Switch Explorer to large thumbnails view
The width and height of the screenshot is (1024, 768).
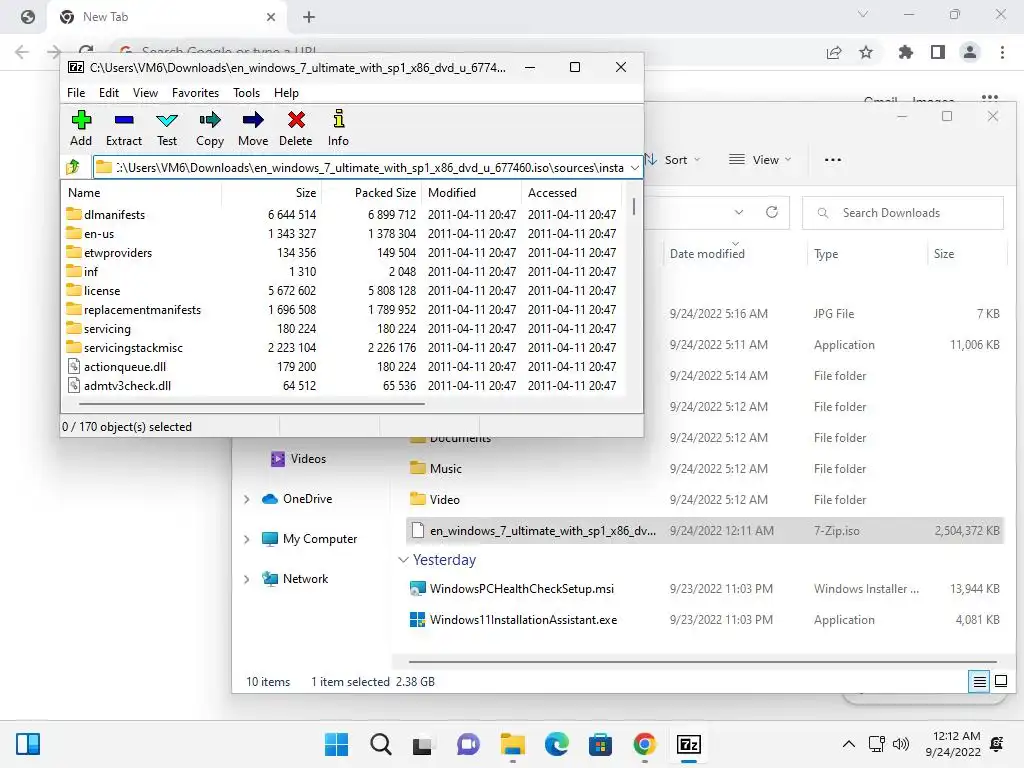(1000, 682)
